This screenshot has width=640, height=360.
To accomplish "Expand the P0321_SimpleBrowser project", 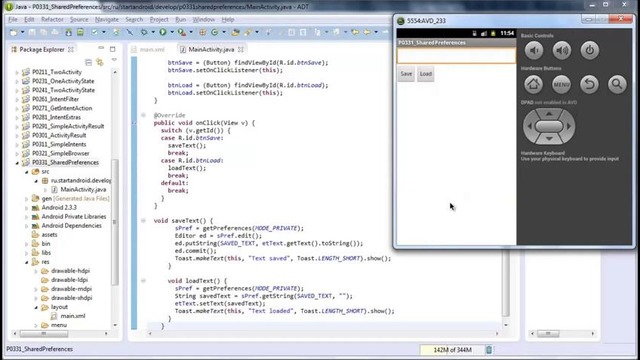I will click(17, 154).
